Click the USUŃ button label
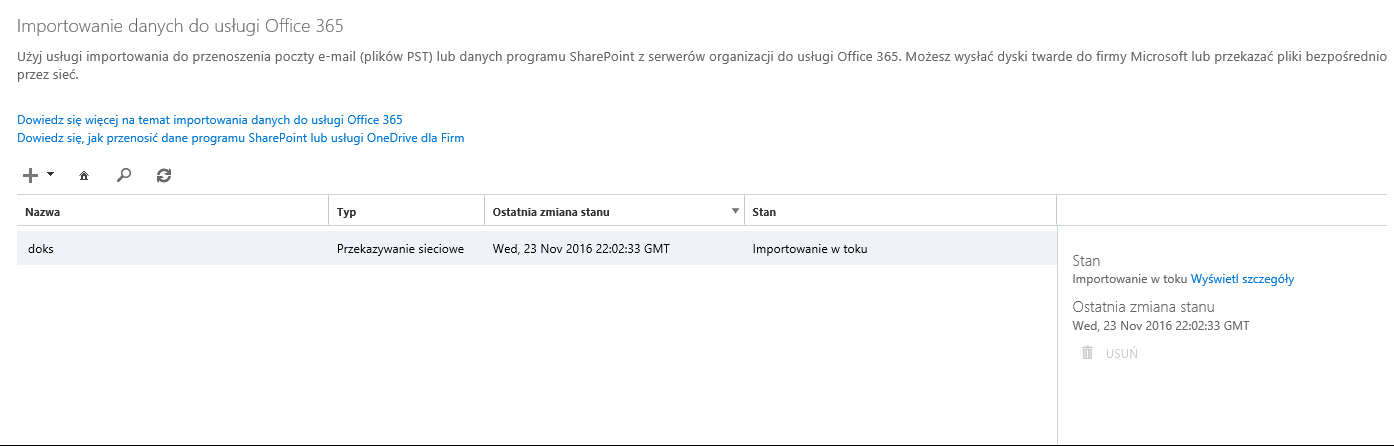This screenshot has height=446, width=1394. tap(1121, 354)
